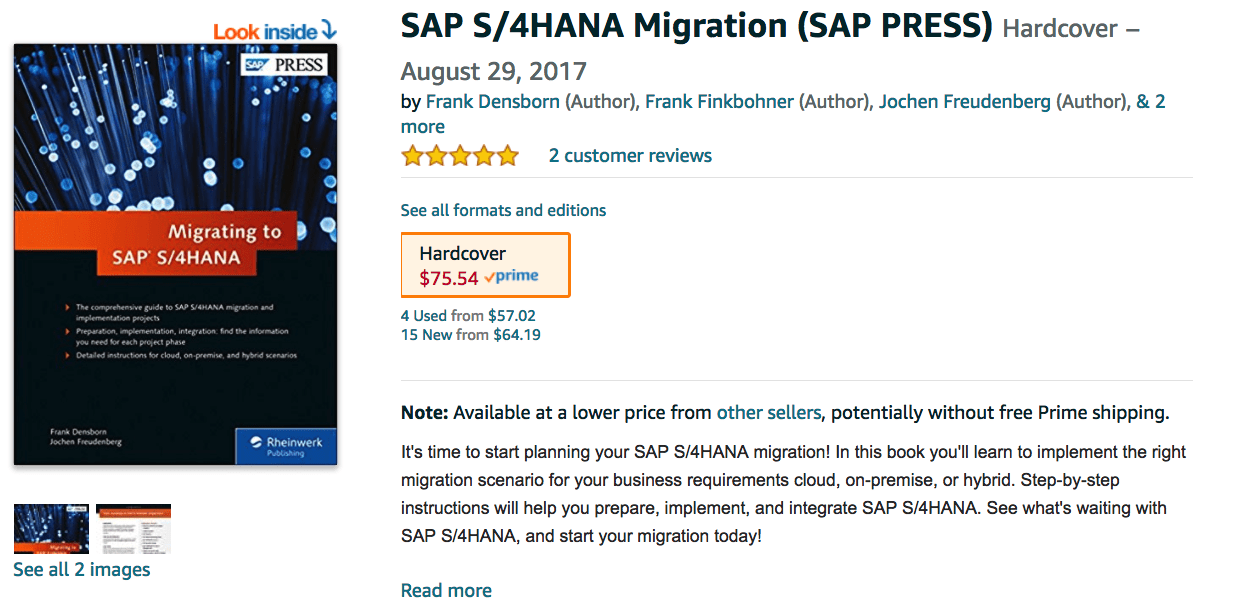This screenshot has height=605, width=1248.
Task: View 4 Used offers from $57.02
Action: 468,316
